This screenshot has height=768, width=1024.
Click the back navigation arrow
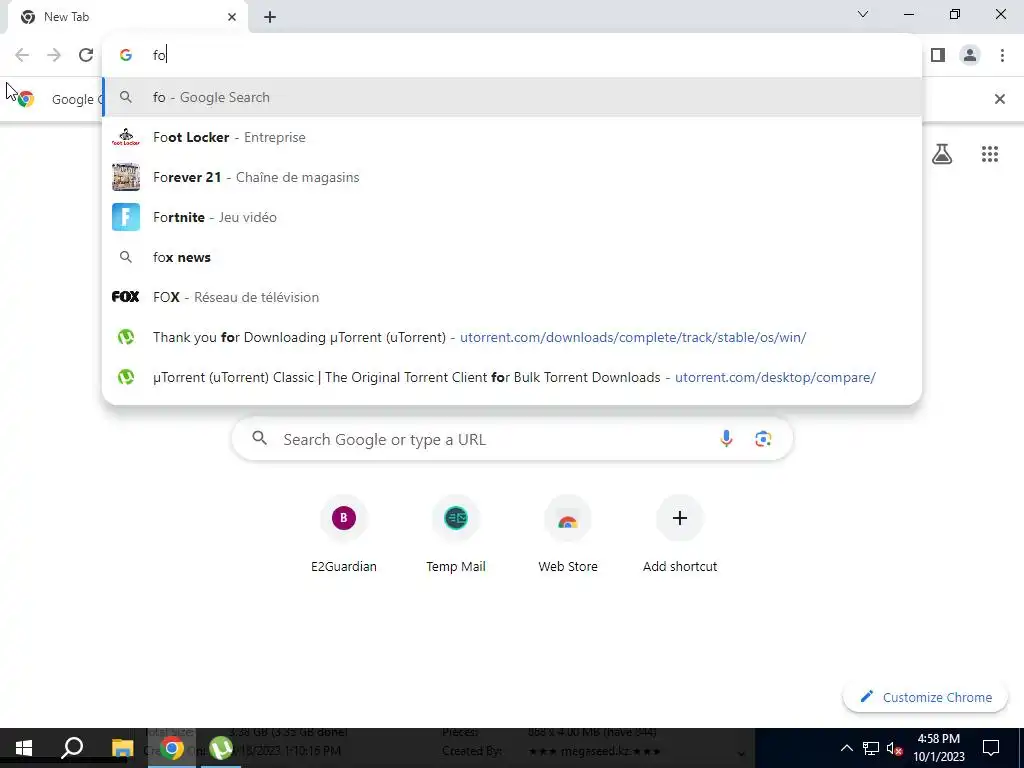point(22,55)
